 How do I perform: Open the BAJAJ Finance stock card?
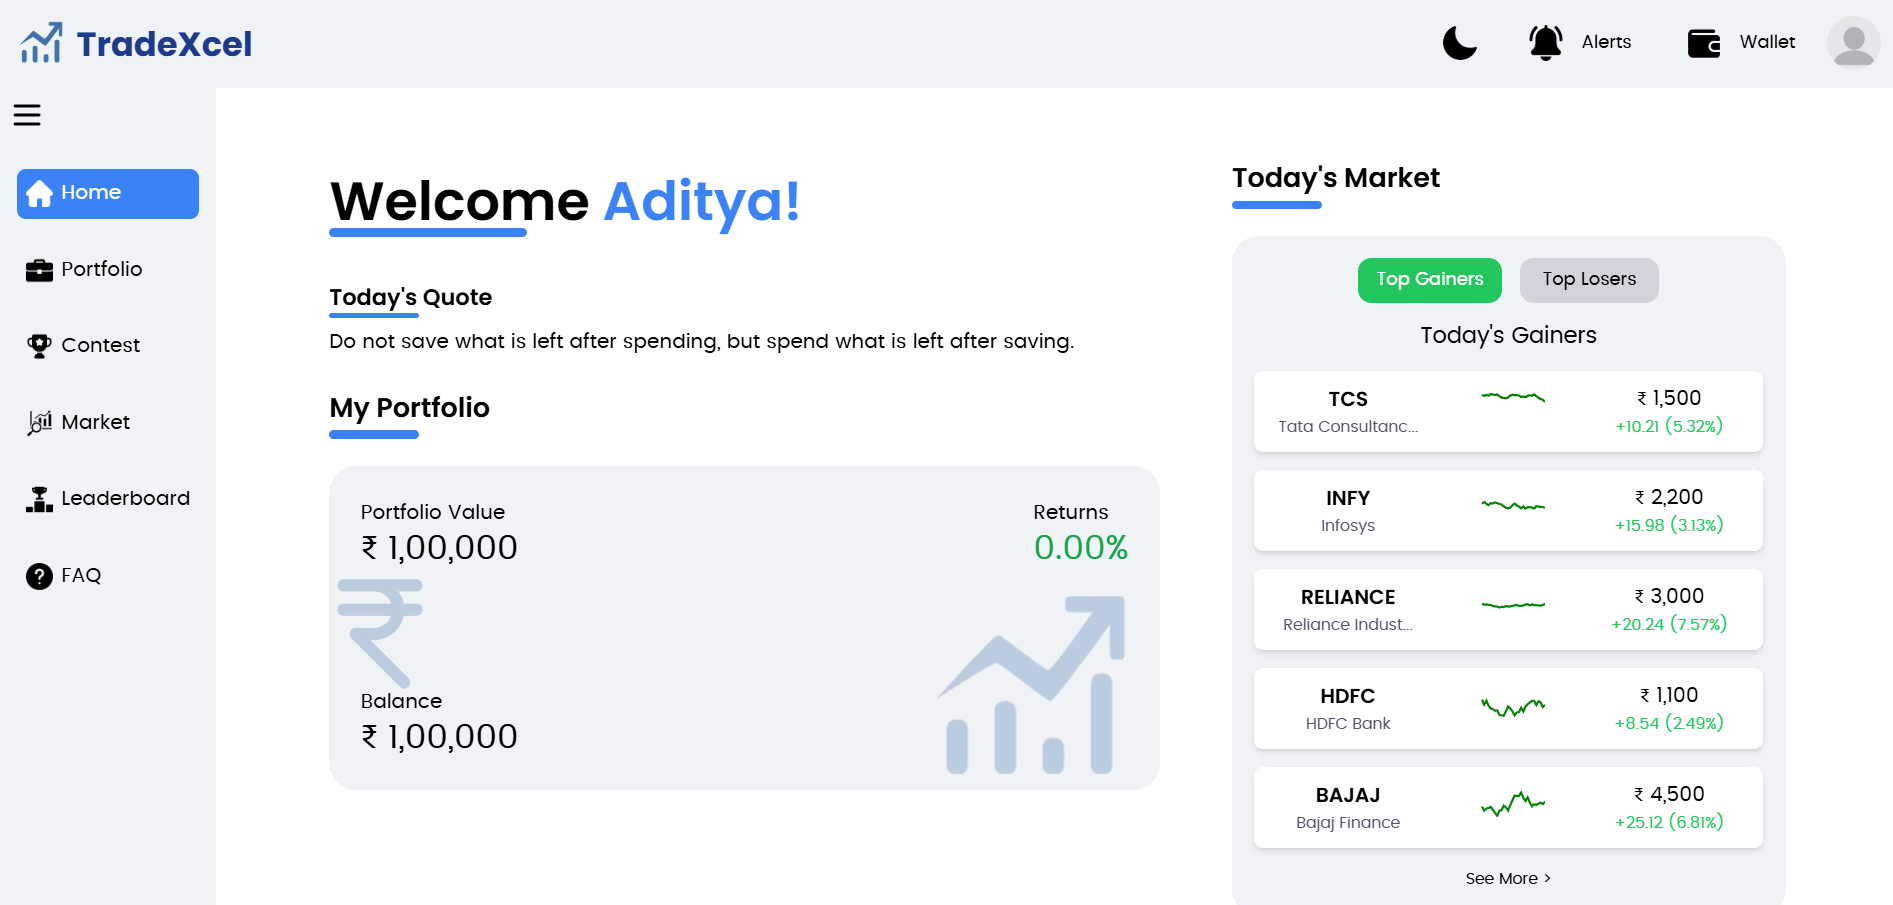tap(1508, 807)
